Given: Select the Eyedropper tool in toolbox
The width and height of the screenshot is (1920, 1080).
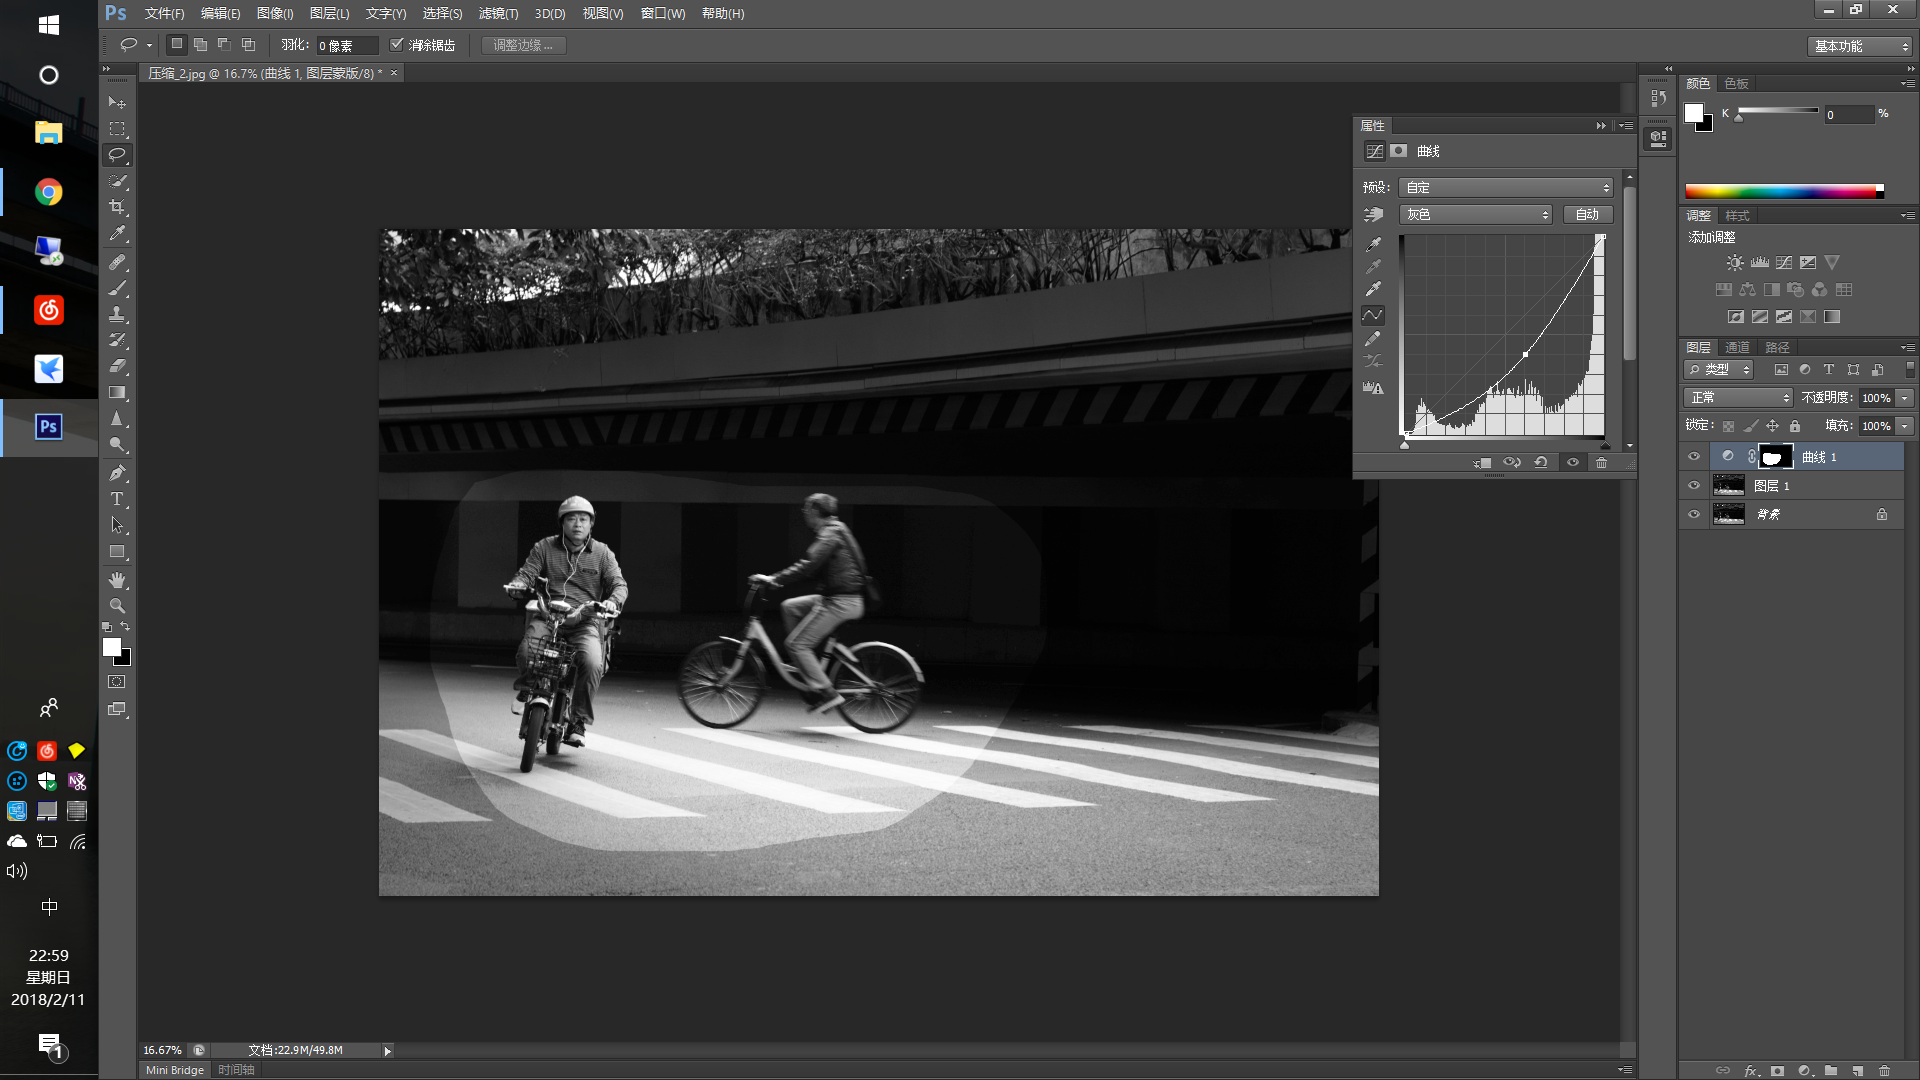Looking at the screenshot, I should 117,234.
